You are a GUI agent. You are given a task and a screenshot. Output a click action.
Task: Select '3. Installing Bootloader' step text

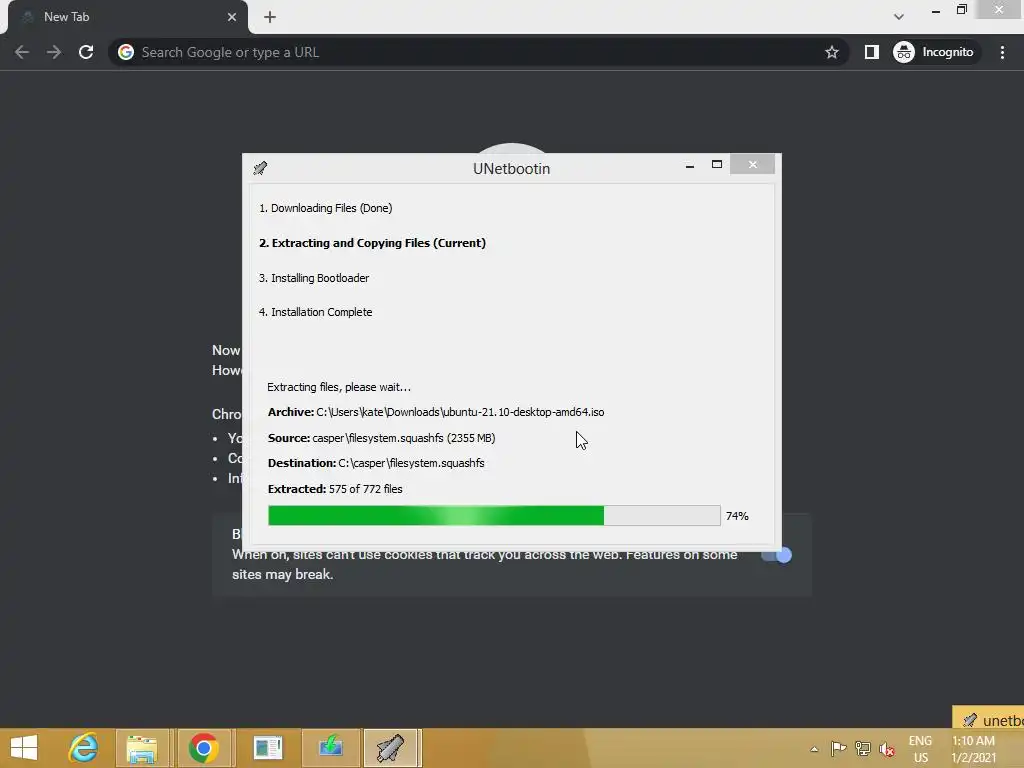pyautogui.click(x=313, y=278)
